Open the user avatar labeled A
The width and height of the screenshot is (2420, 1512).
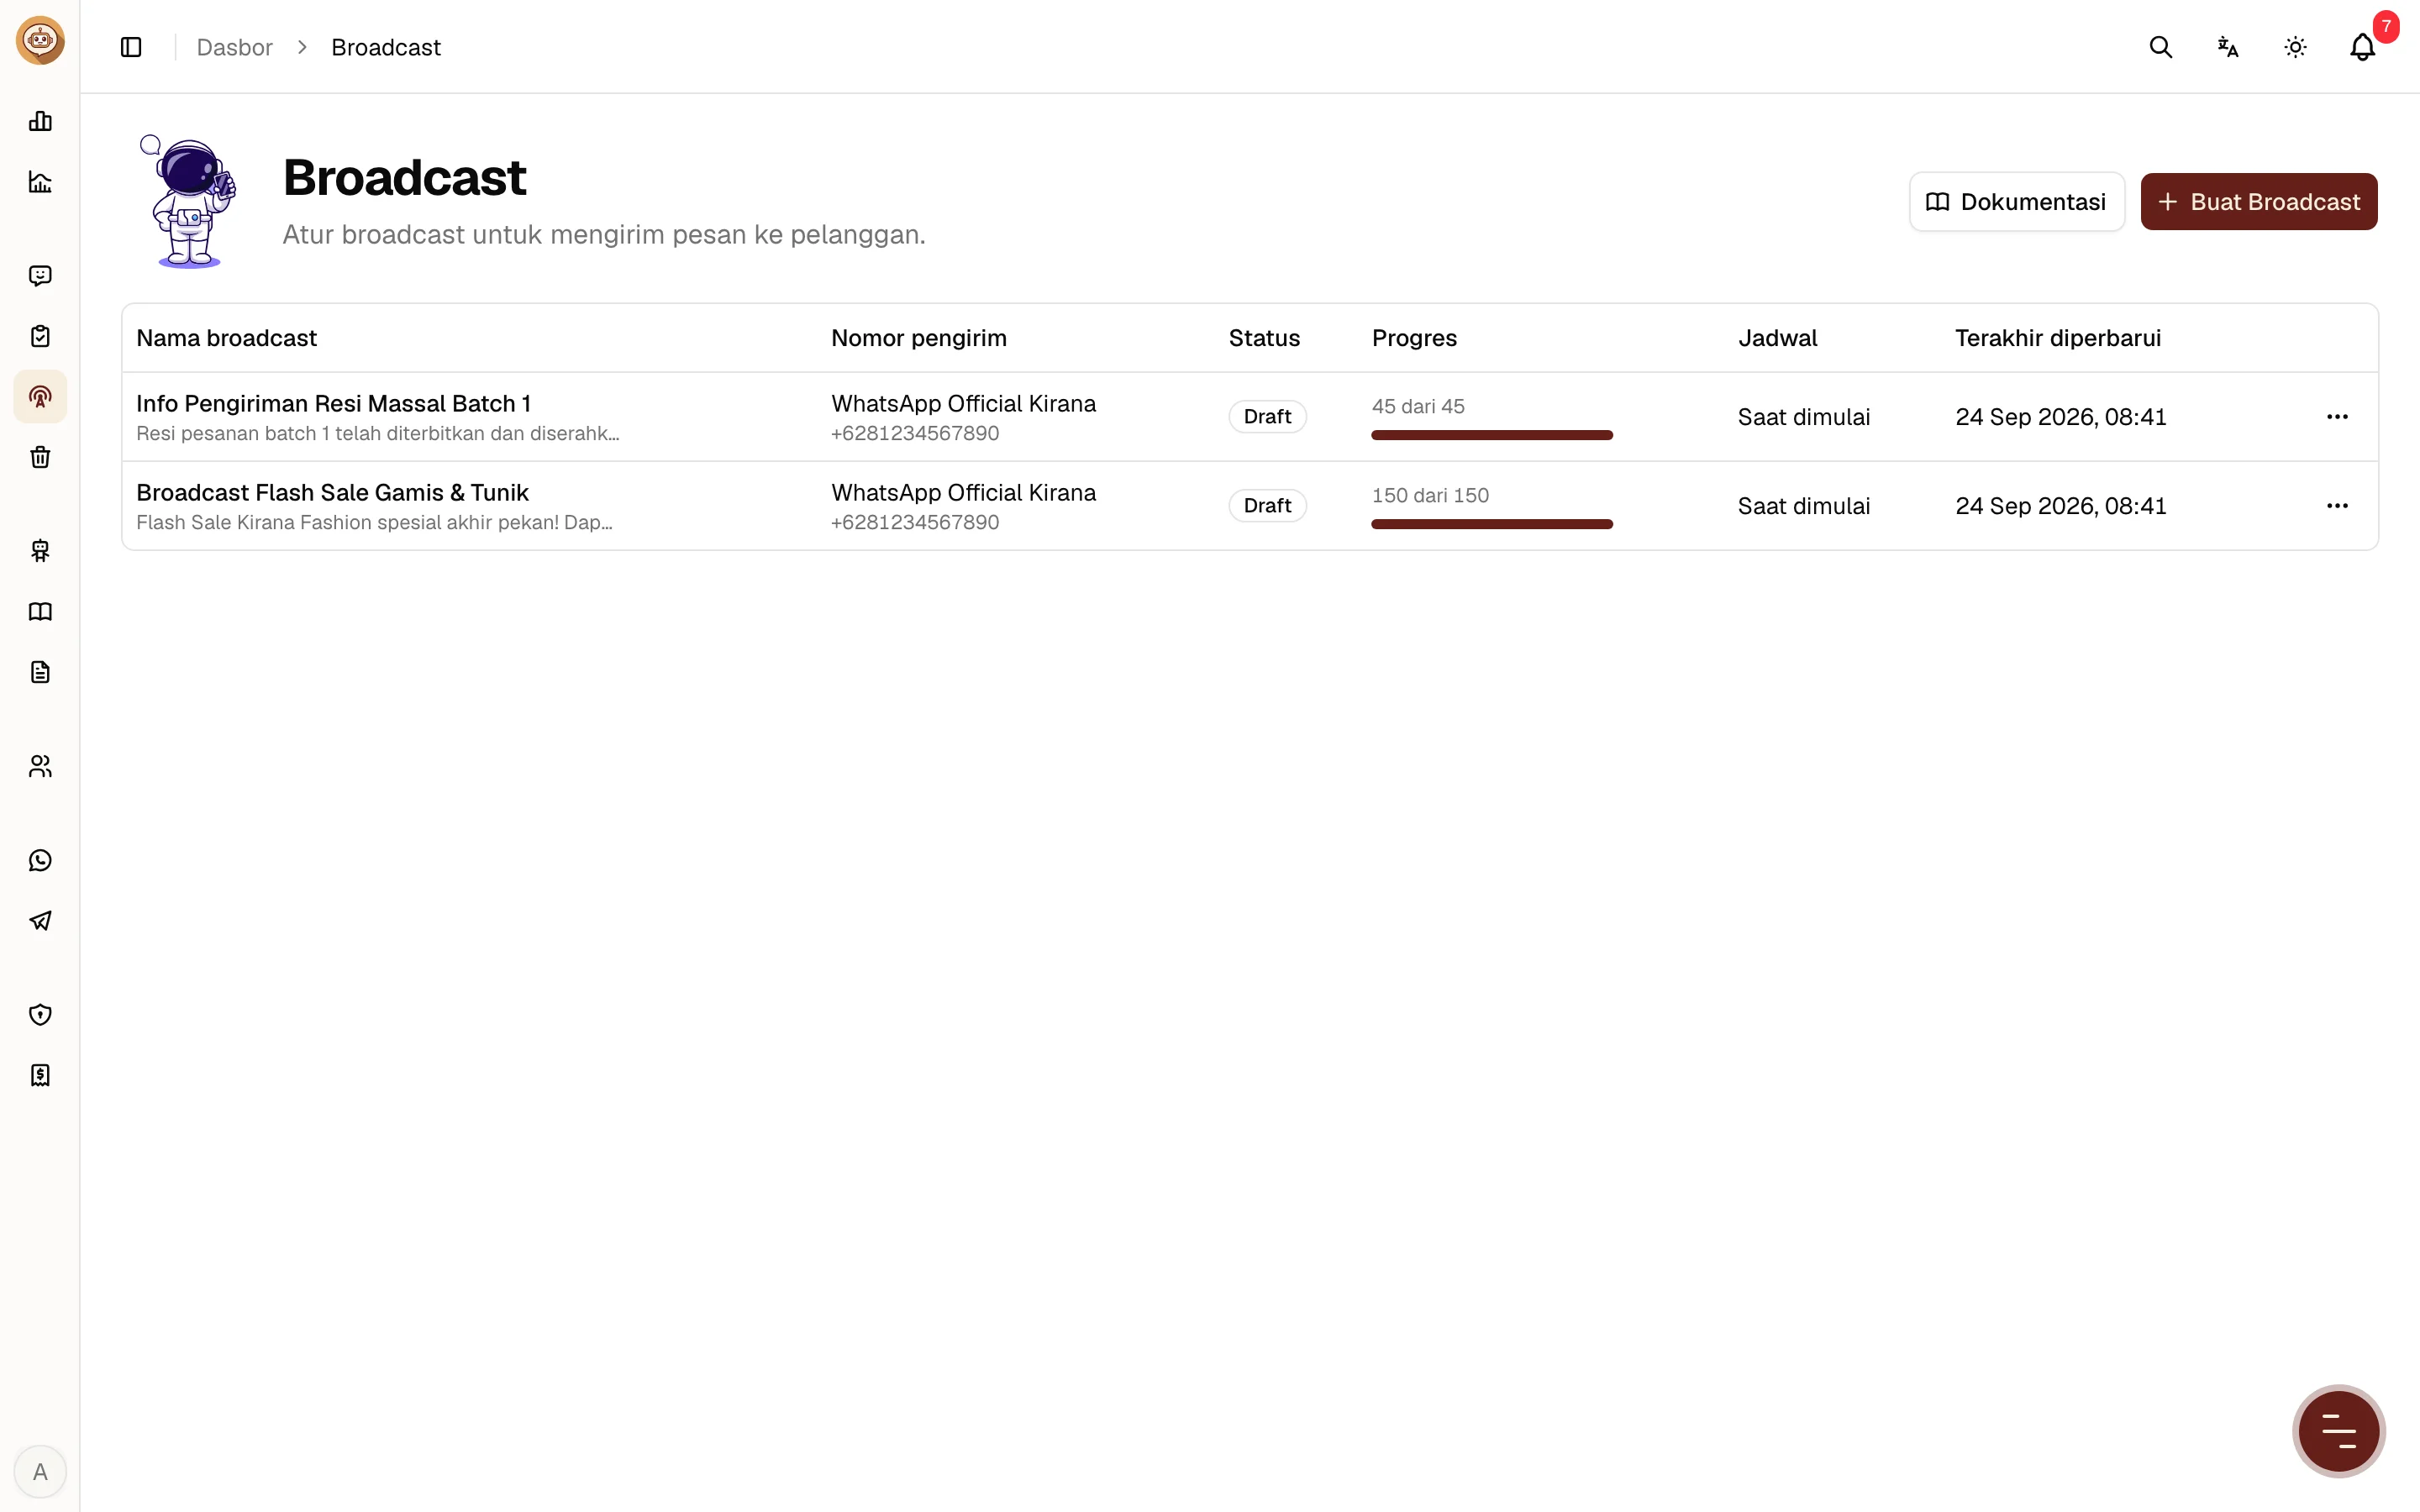point(40,1472)
